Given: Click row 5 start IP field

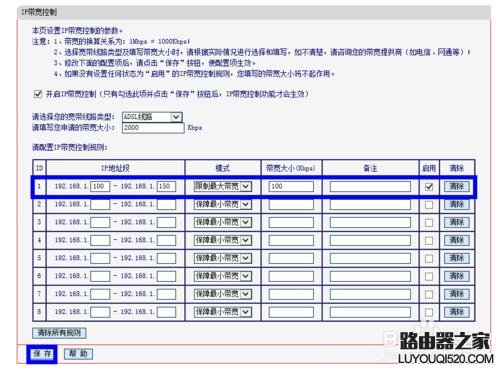Looking at the screenshot, I should (100, 258).
